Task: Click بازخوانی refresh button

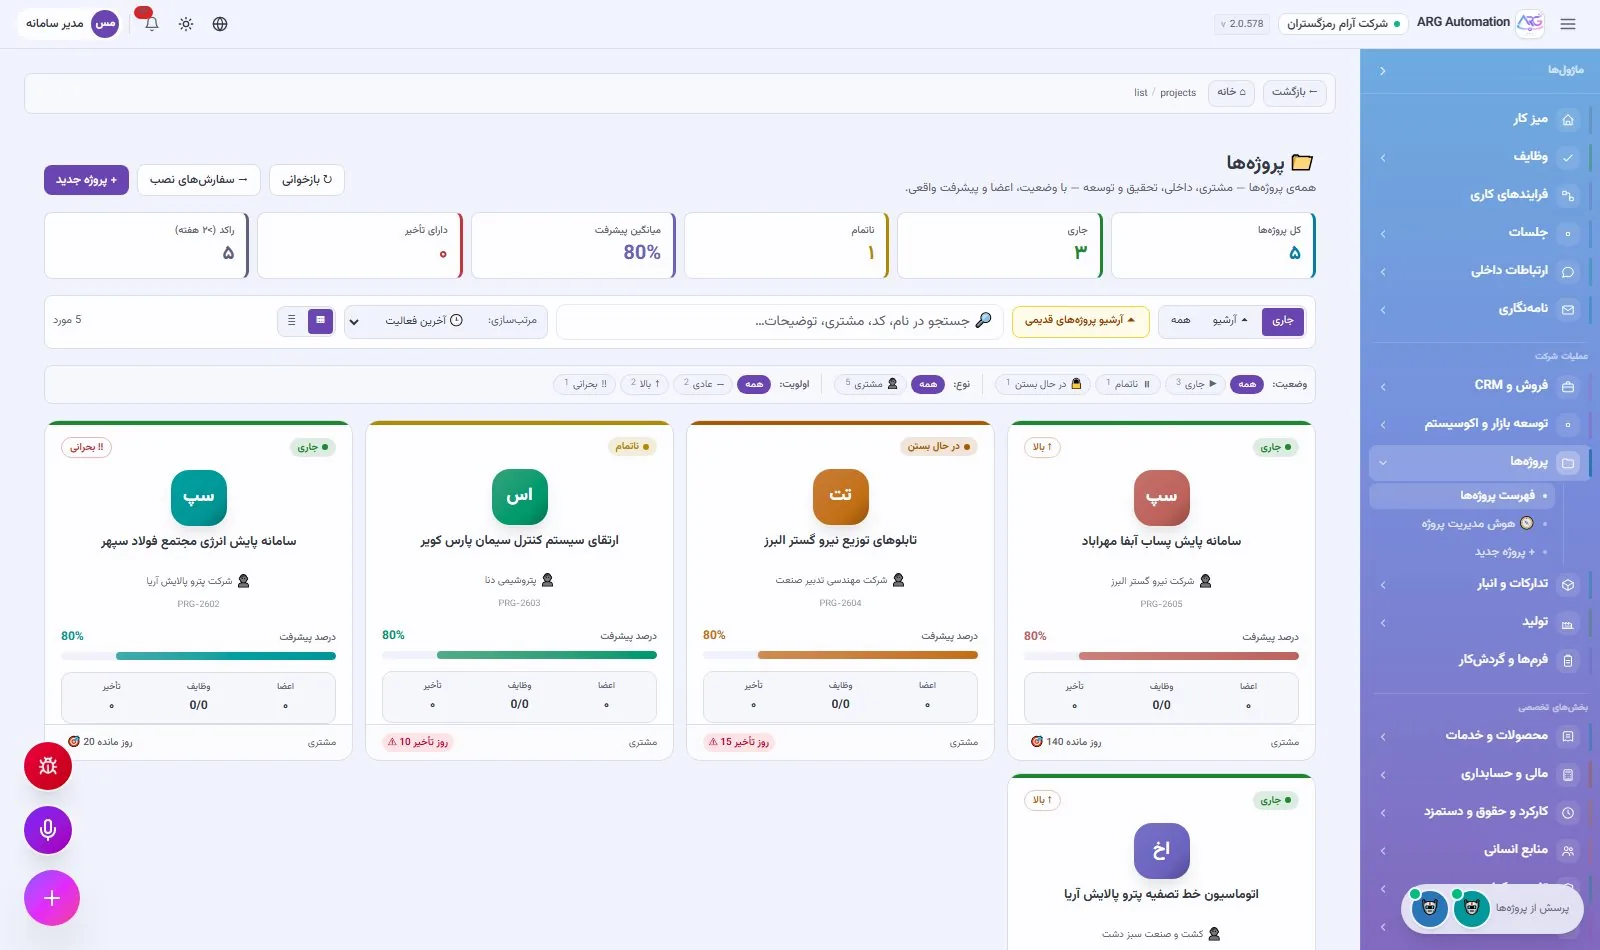Action: point(307,180)
